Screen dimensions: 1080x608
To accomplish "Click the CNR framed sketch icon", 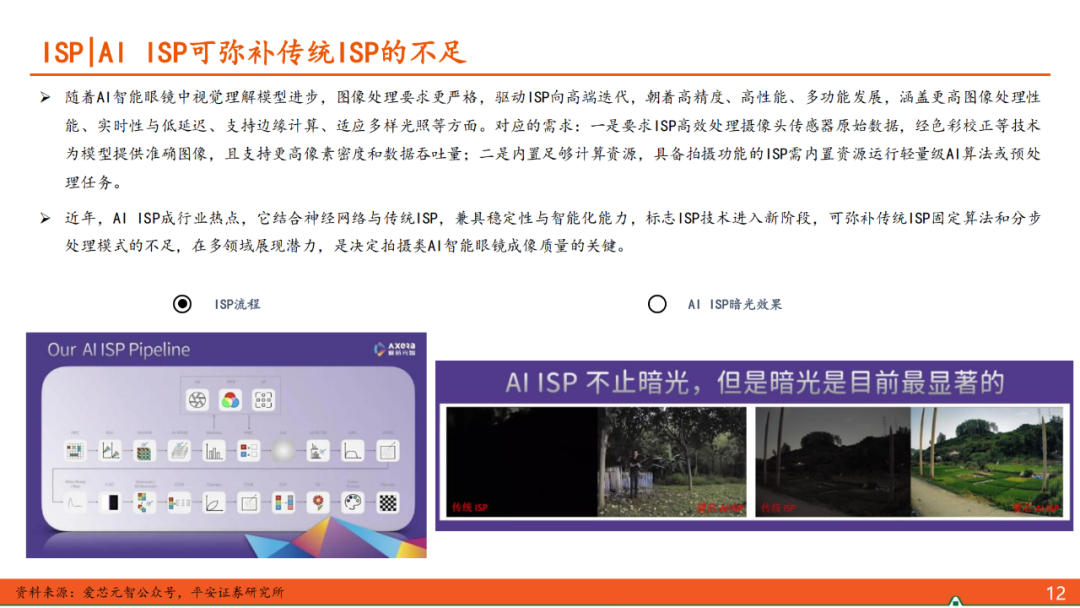I will pos(249,503).
